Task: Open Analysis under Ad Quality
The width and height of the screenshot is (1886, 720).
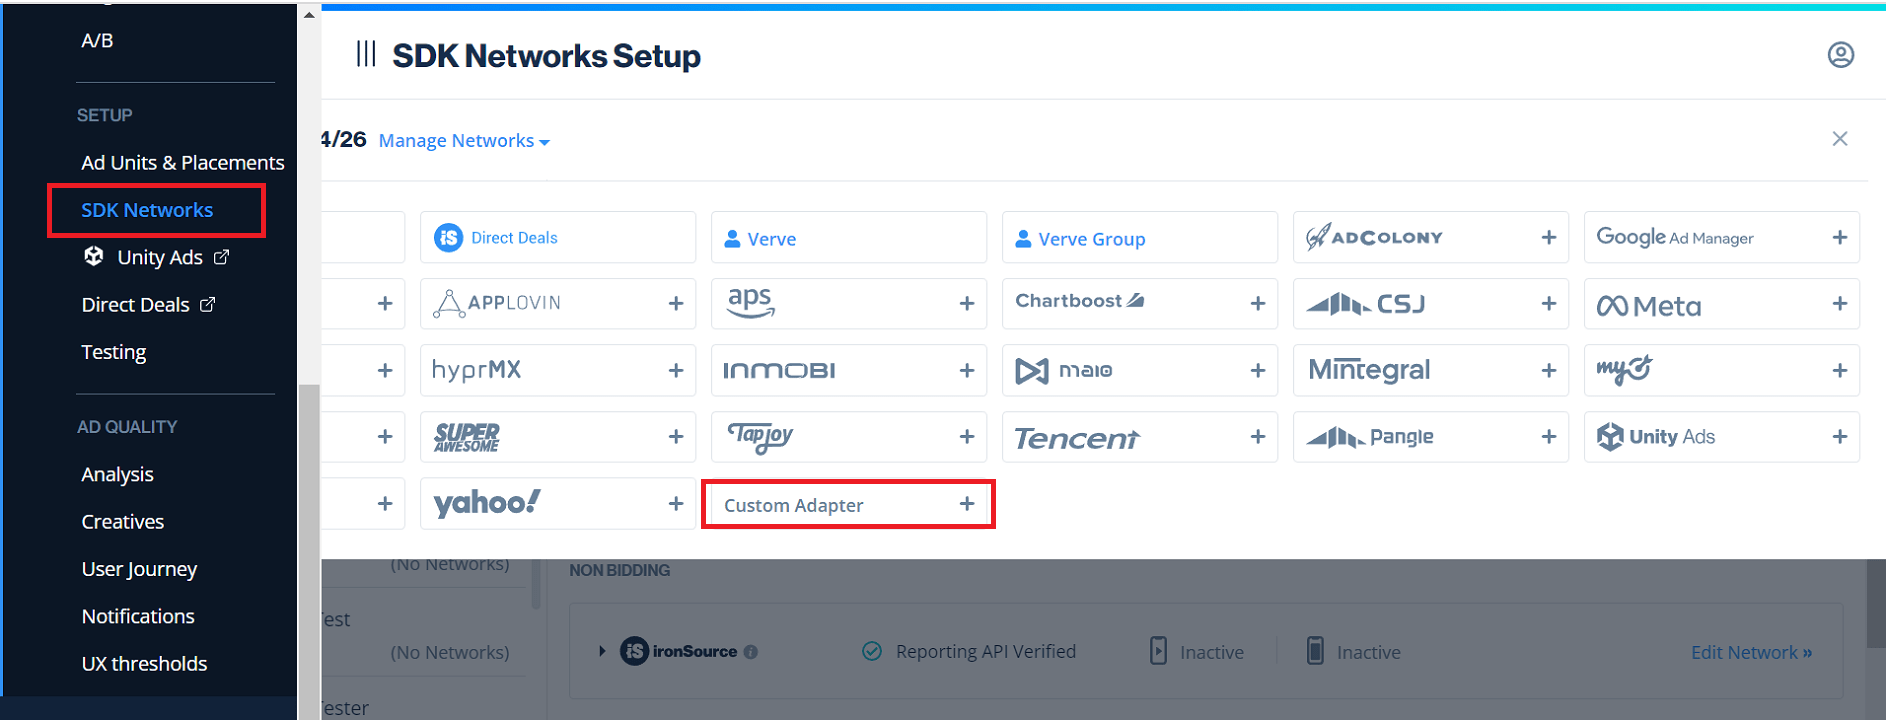Action: point(117,474)
